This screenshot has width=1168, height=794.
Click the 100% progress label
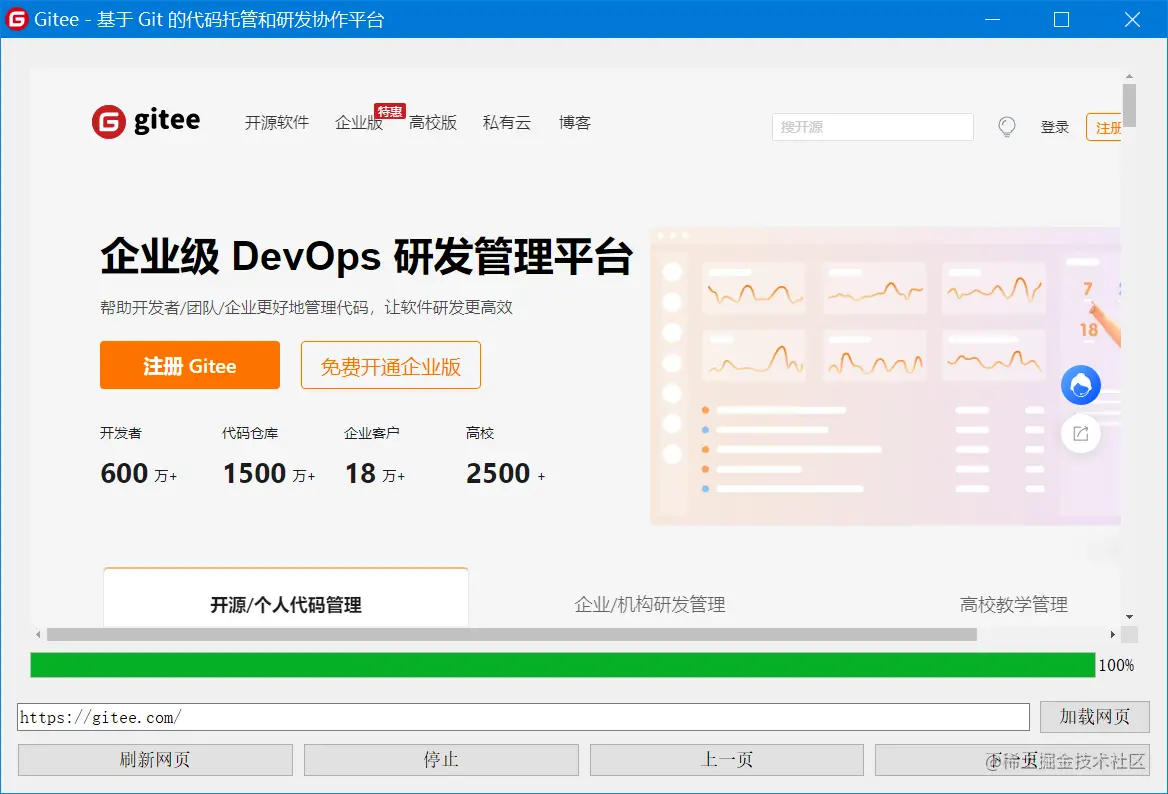tap(1116, 665)
